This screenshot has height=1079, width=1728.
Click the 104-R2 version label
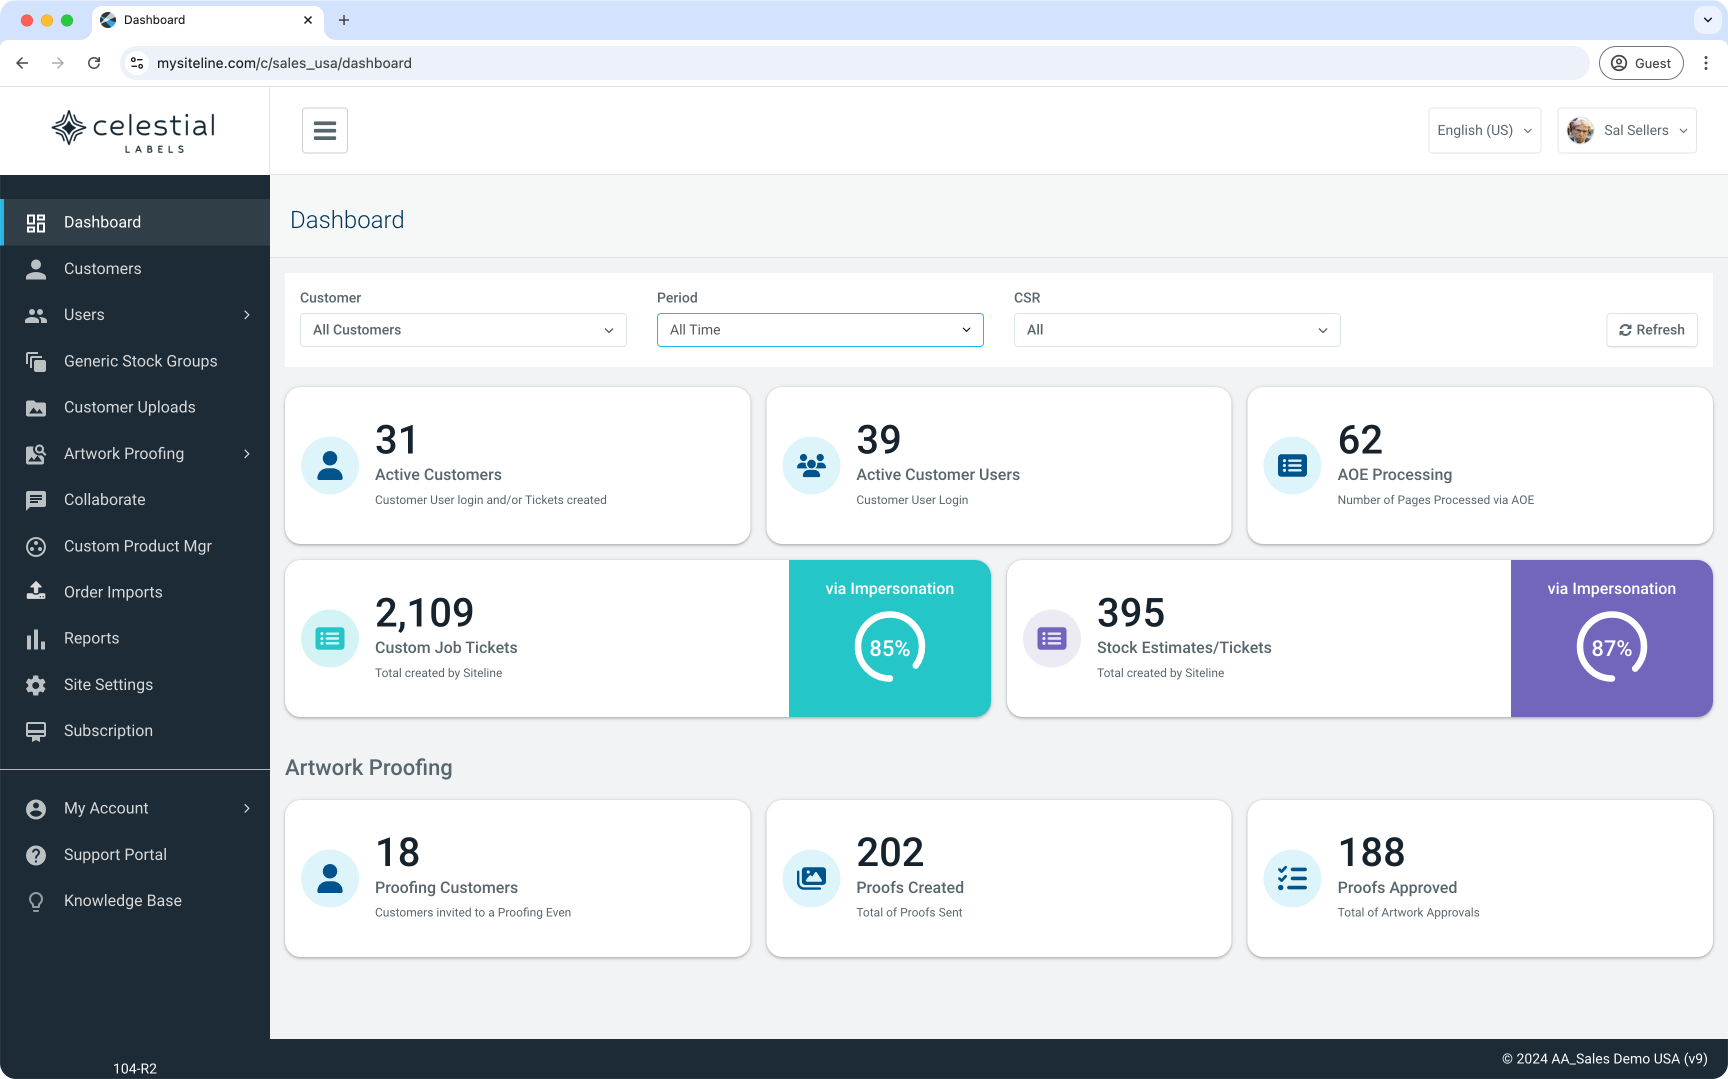point(135,1068)
